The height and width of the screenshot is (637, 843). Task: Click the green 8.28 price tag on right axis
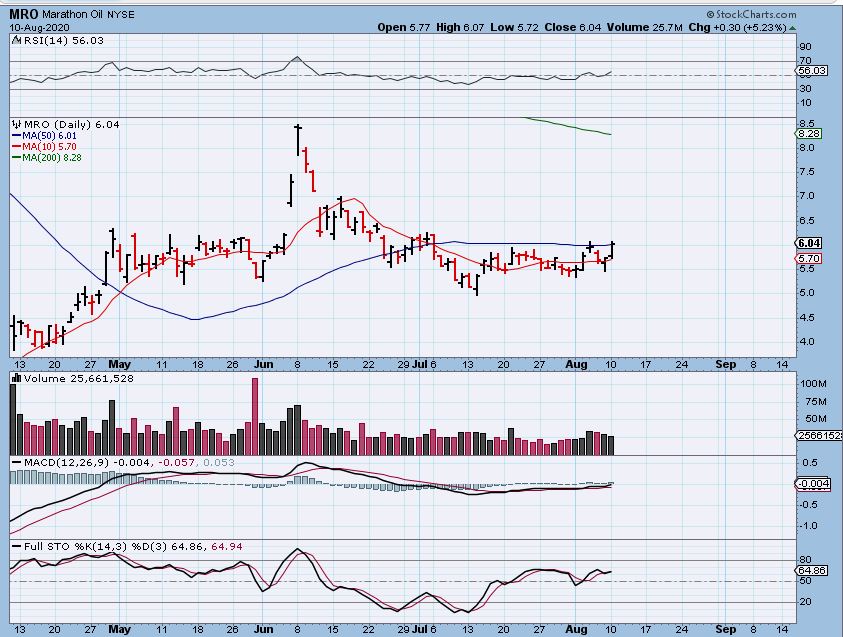[x=809, y=133]
